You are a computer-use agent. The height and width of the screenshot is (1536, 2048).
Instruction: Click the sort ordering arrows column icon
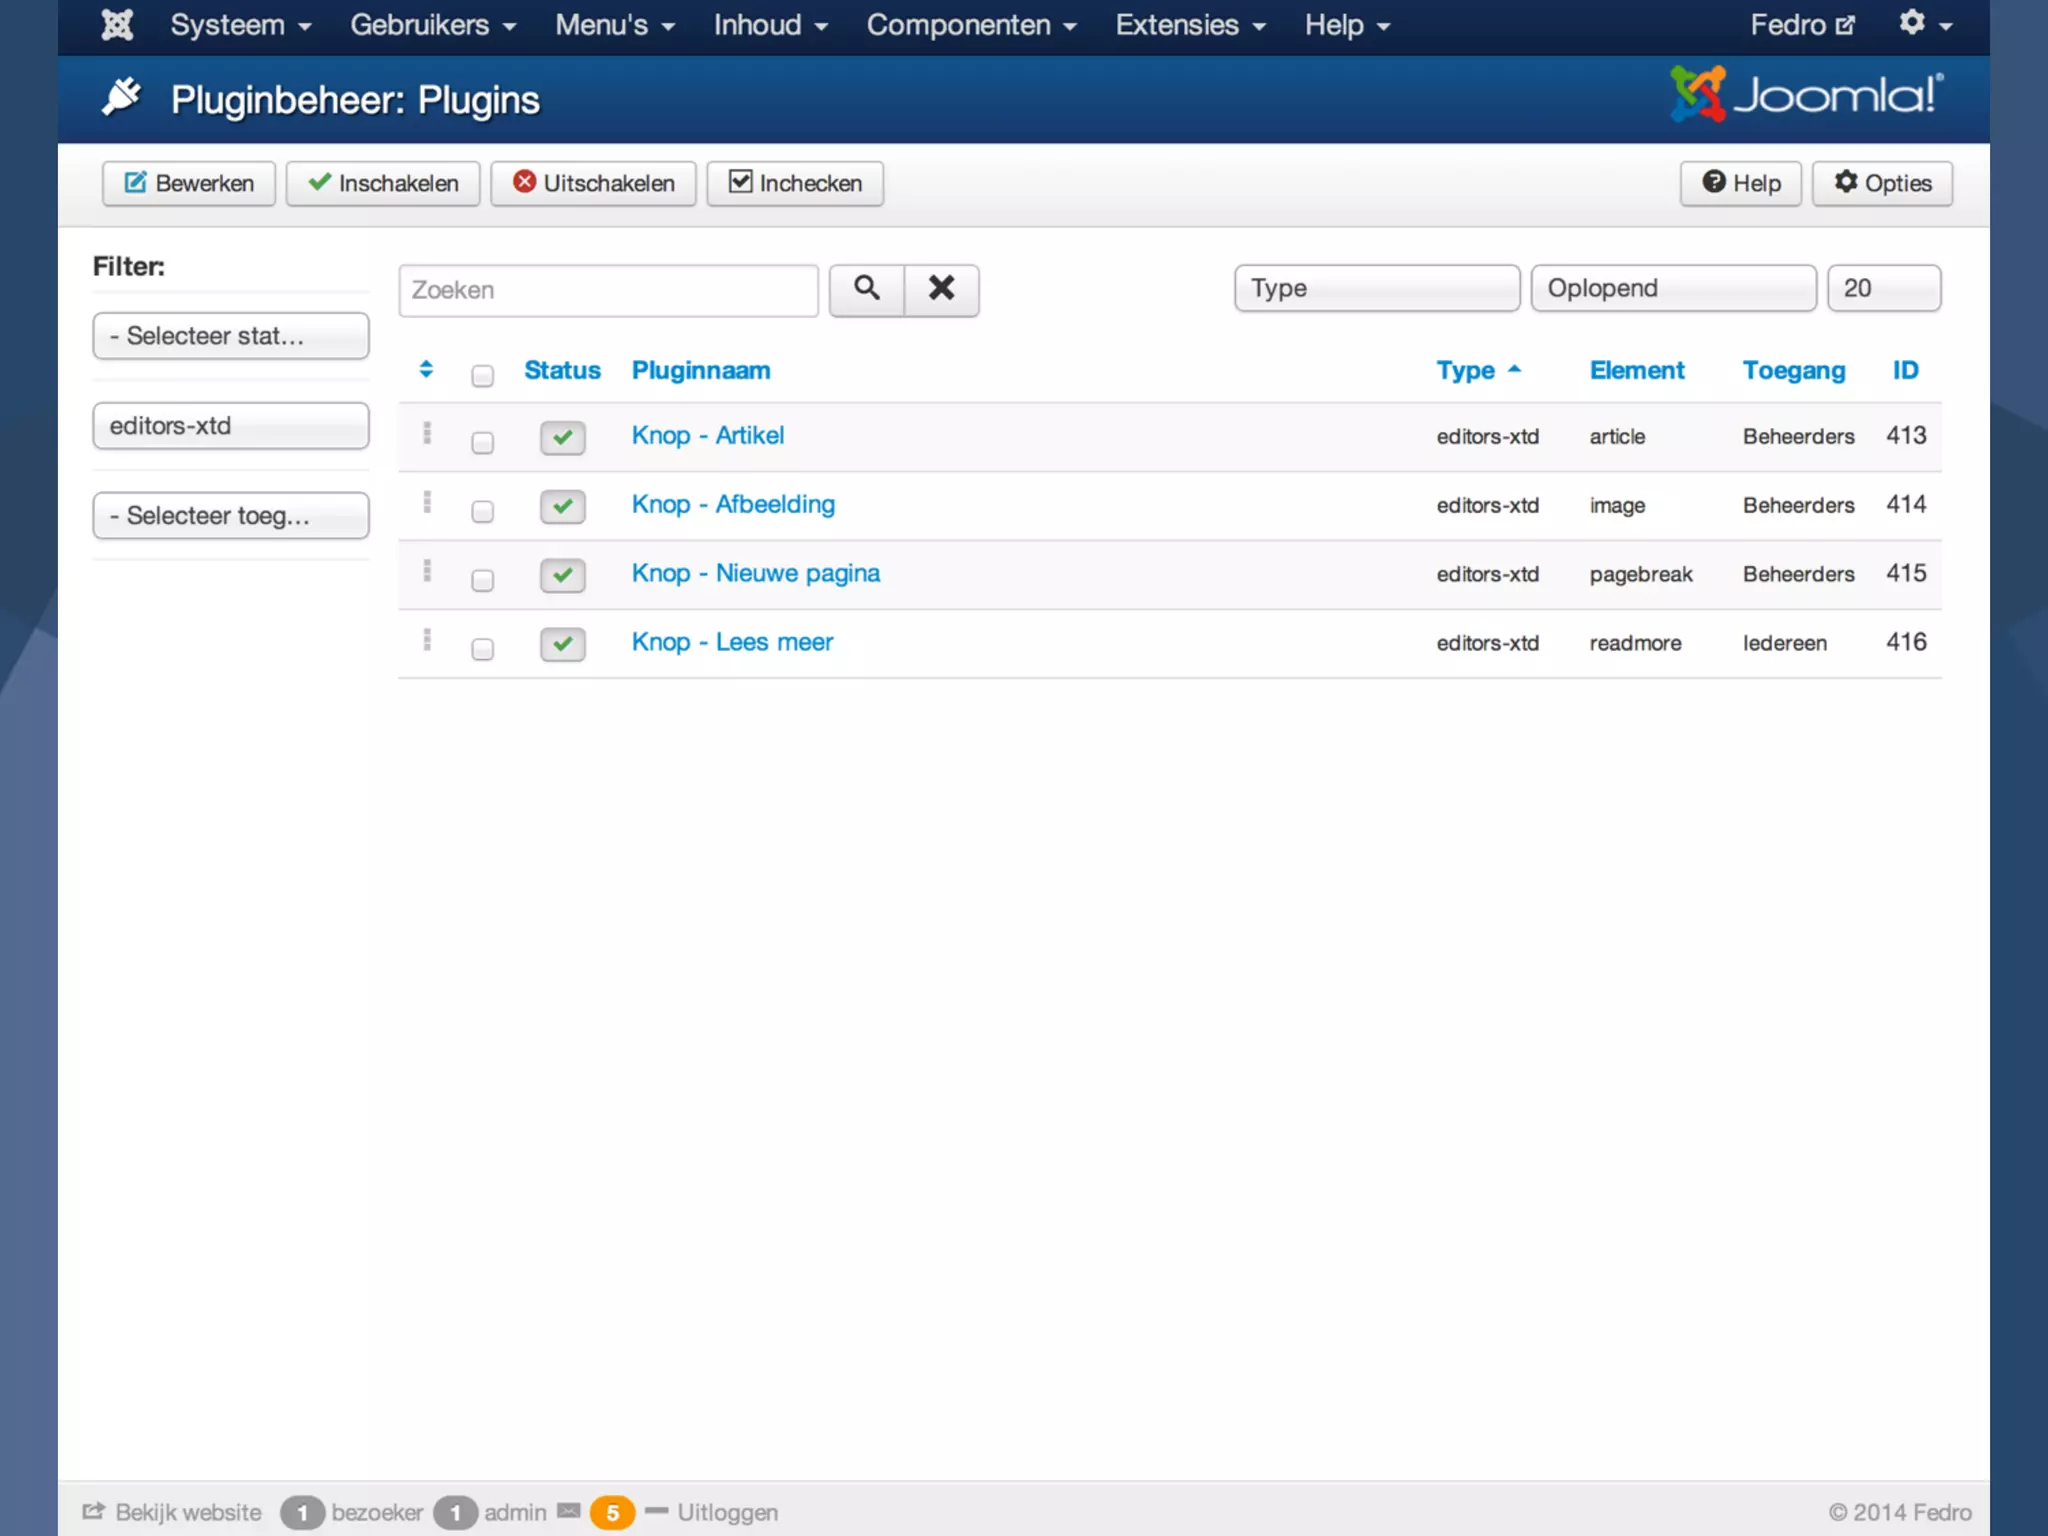[x=426, y=370]
